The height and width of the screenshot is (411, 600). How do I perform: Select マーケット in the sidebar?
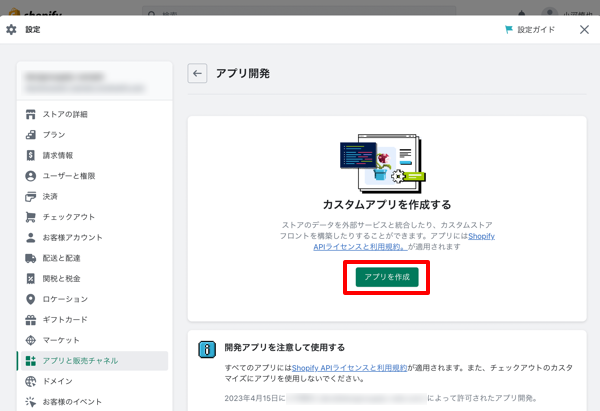[60, 340]
